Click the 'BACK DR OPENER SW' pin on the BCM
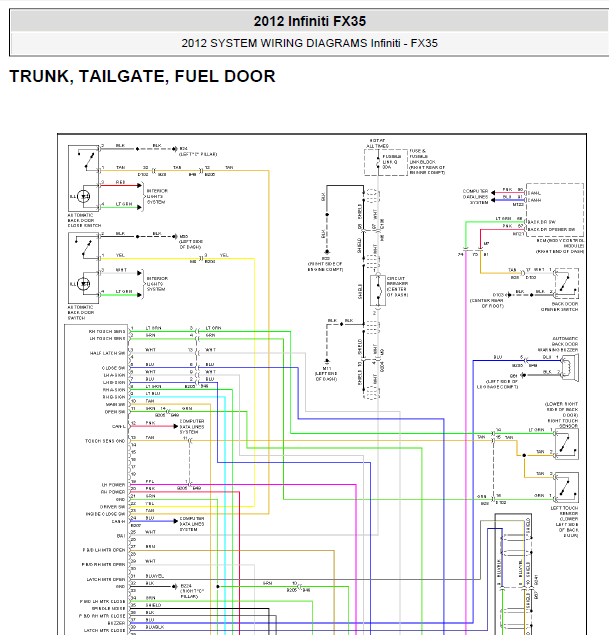This screenshot has height=635, width=609. tap(551, 229)
